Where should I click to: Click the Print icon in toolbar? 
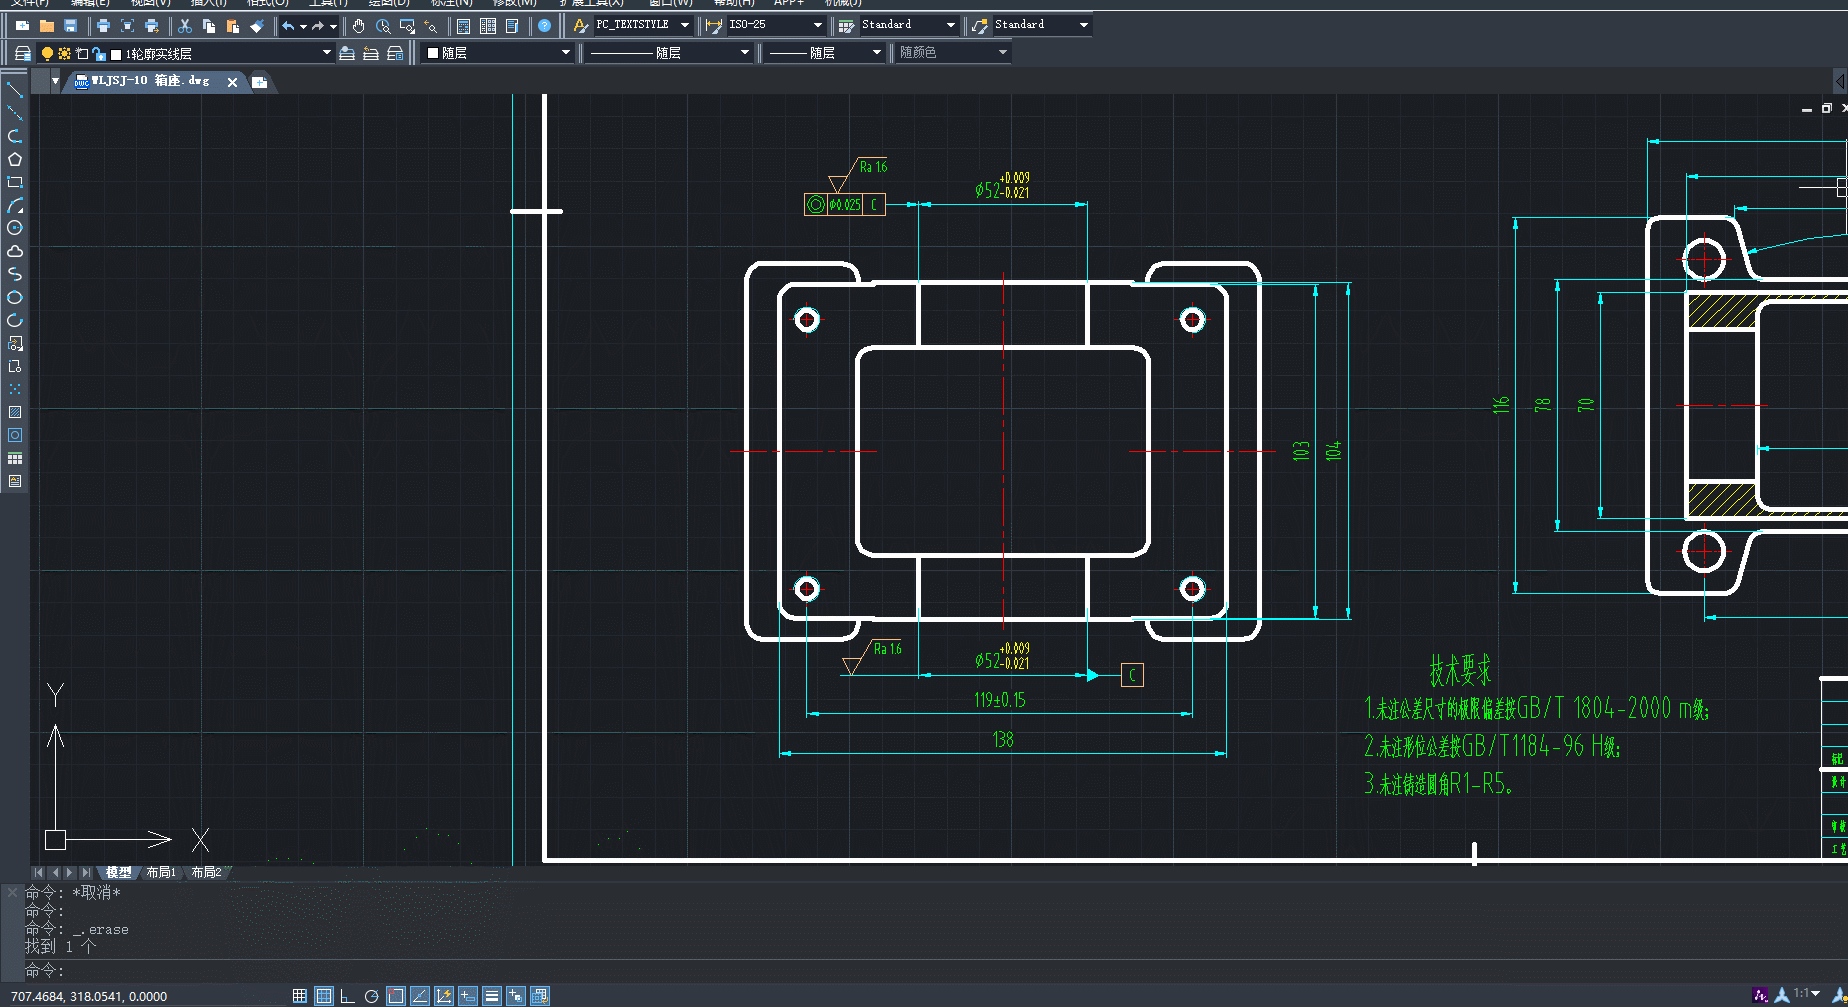[103, 25]
